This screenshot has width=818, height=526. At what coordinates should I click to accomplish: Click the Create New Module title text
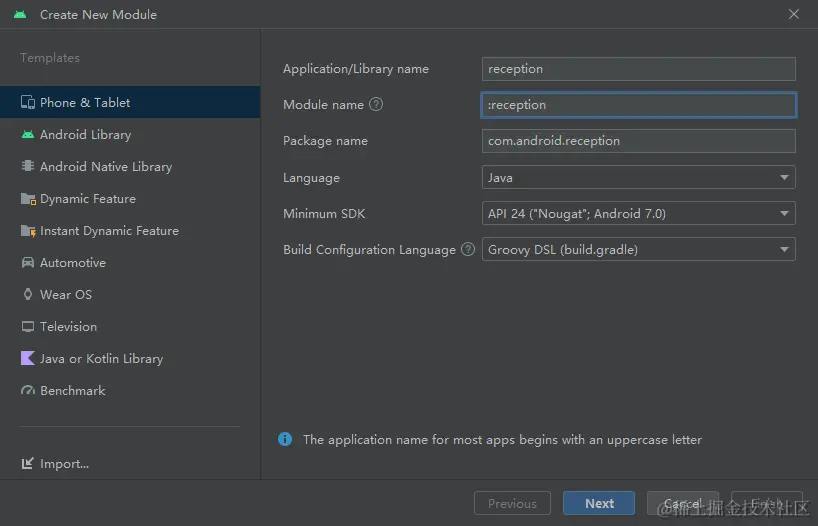coord(99,15)
